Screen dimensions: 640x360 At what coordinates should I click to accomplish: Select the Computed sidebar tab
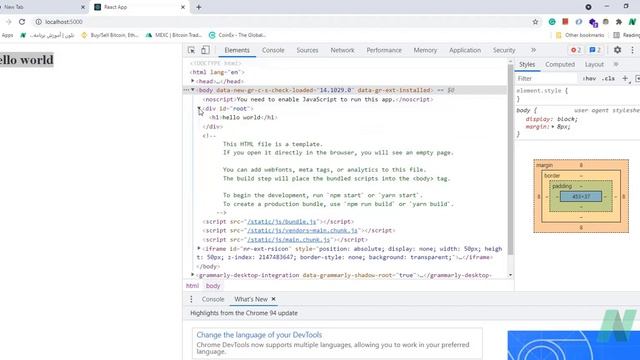560,64
